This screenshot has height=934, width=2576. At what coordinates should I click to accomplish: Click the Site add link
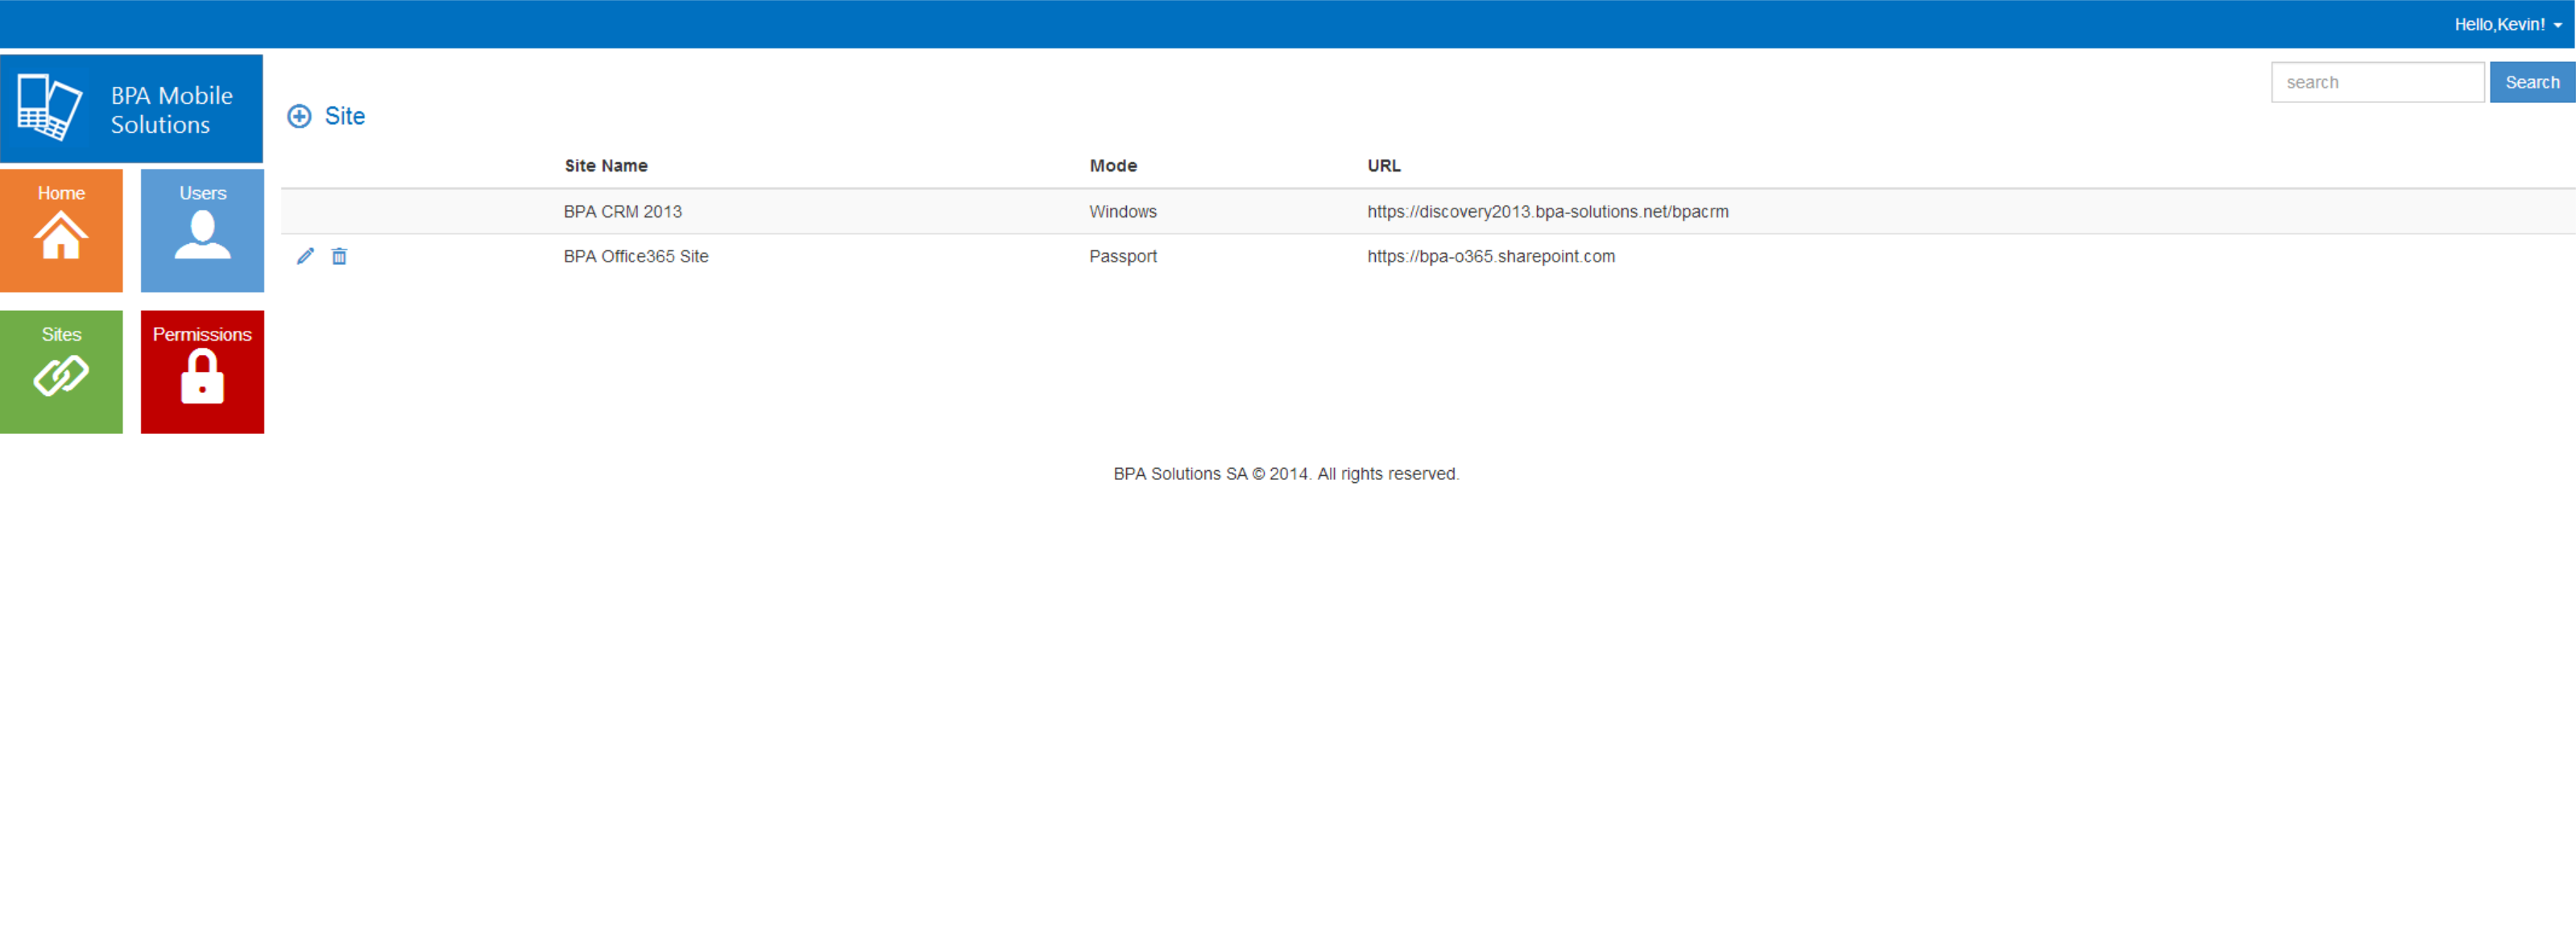(345, 116)
